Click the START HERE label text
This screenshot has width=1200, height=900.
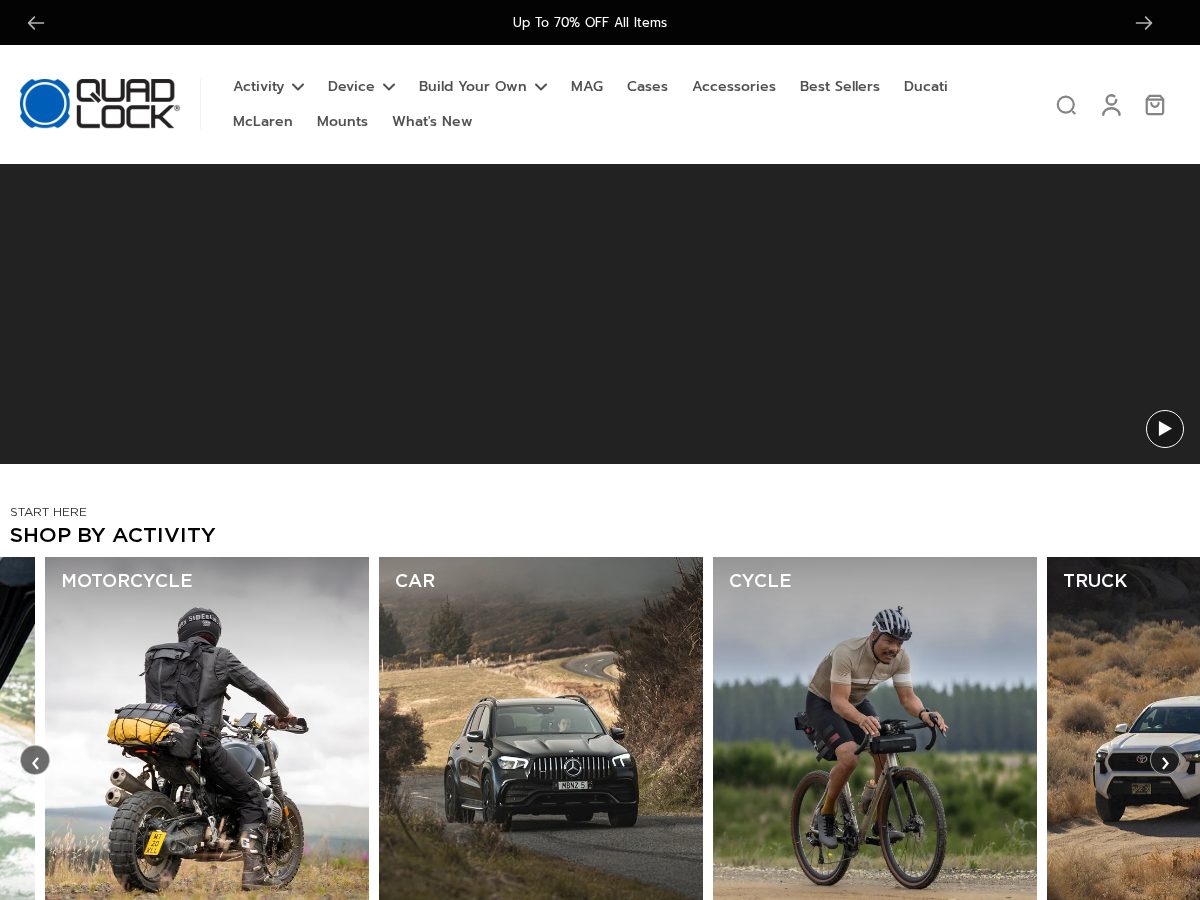coord(48,512)
